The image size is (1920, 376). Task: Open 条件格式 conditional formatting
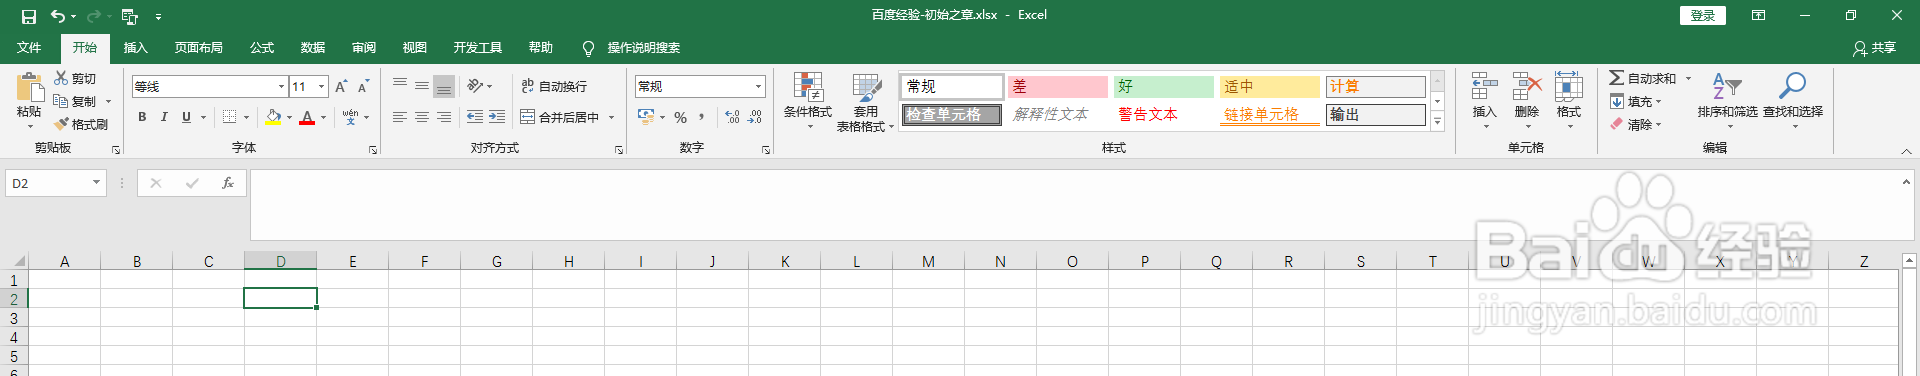807,101
